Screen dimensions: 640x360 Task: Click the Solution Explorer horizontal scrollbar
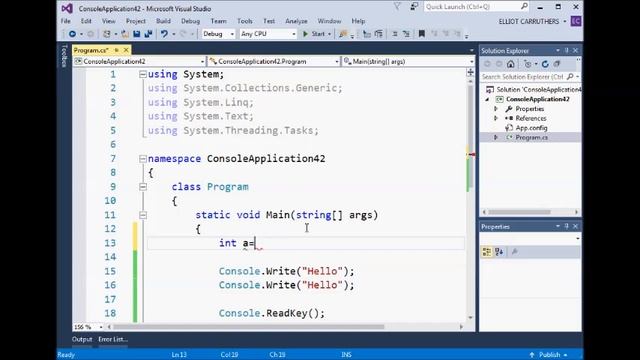coord(520,212)
